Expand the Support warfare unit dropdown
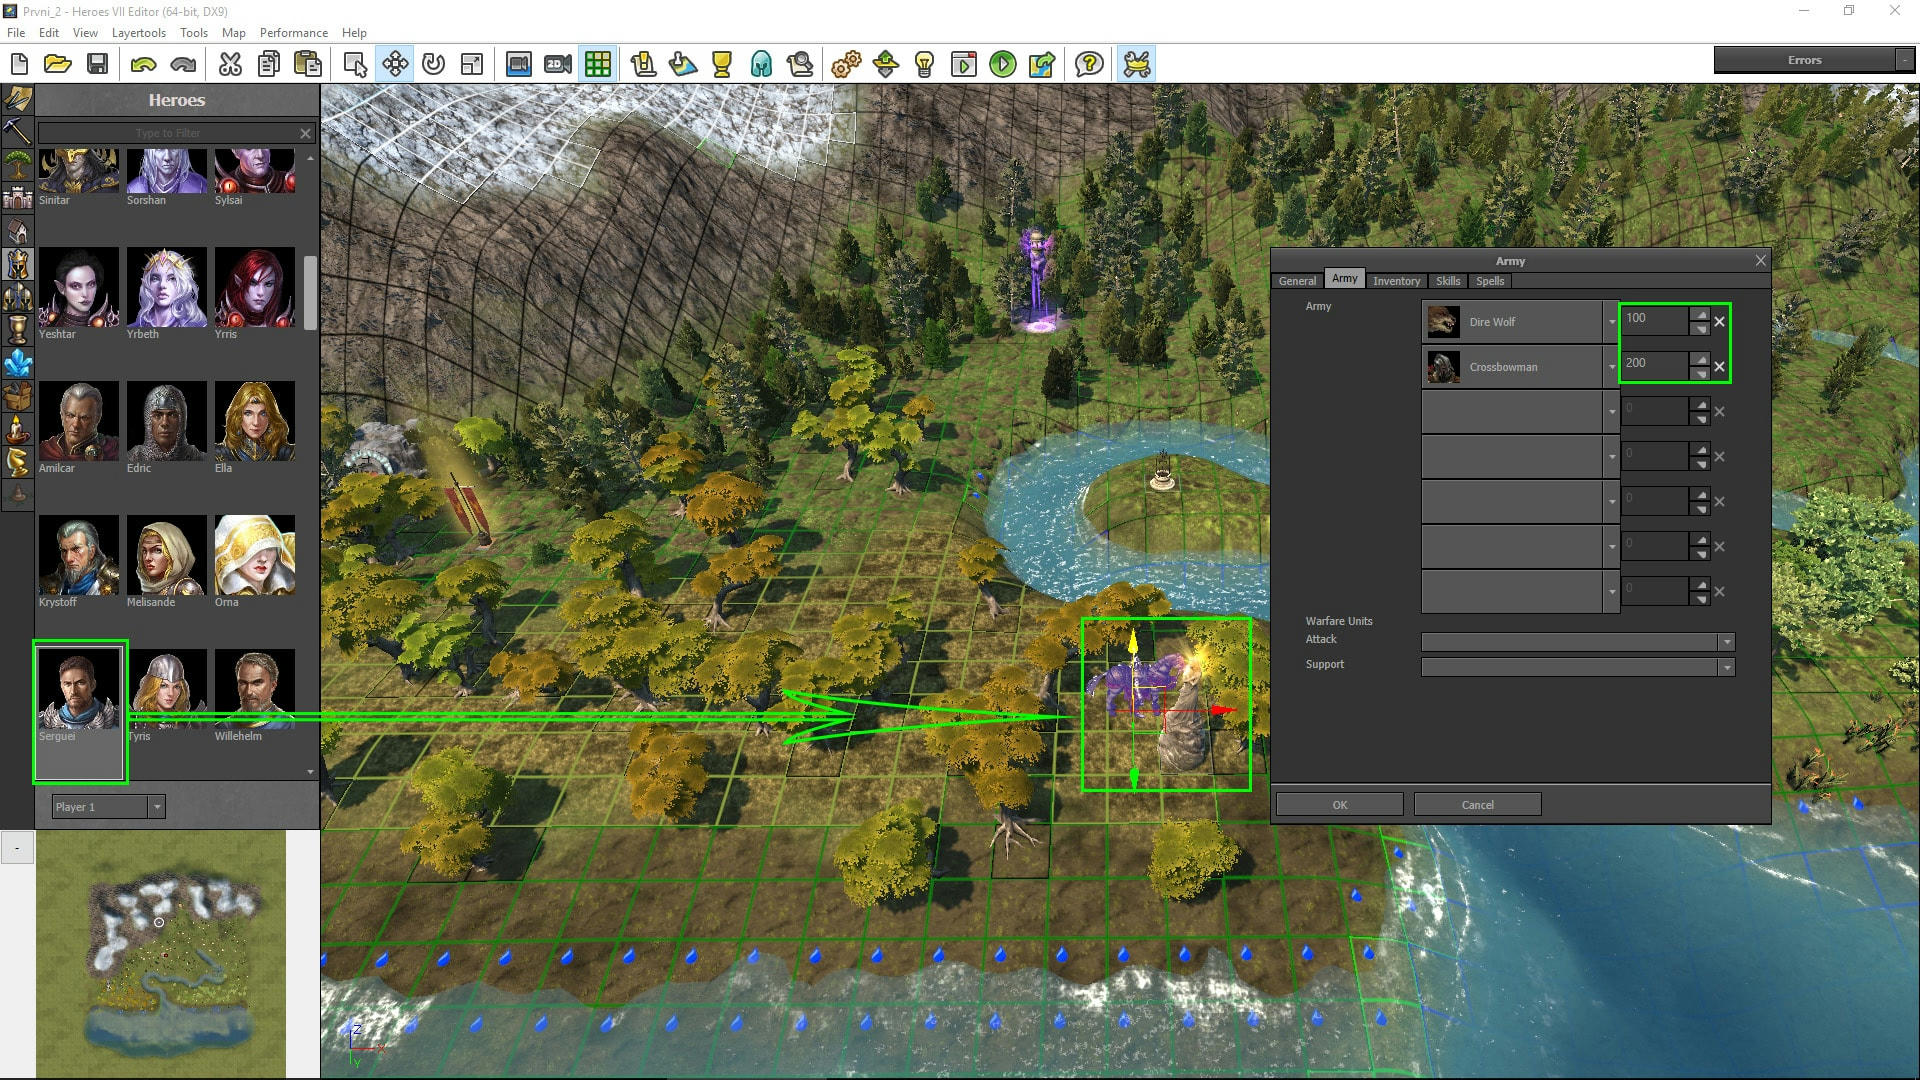 pyautogui.click(x=1726, y=667)
